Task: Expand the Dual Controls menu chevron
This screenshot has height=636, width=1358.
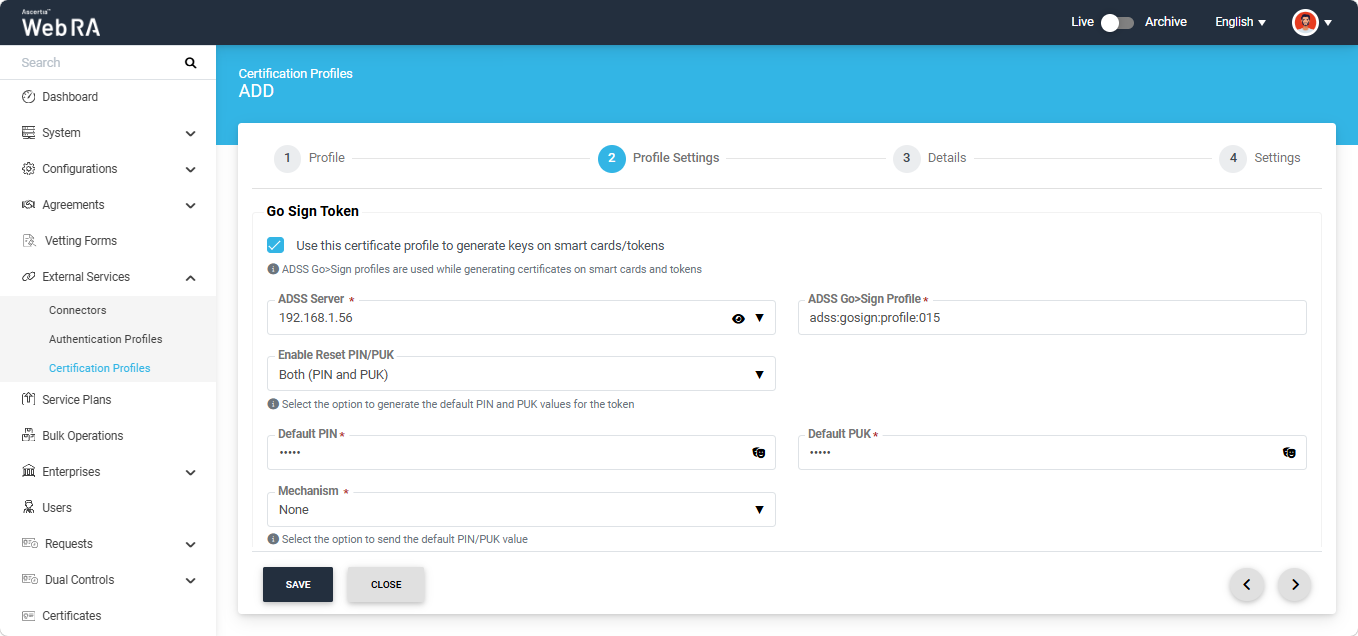Action: (x=190, y=580)
